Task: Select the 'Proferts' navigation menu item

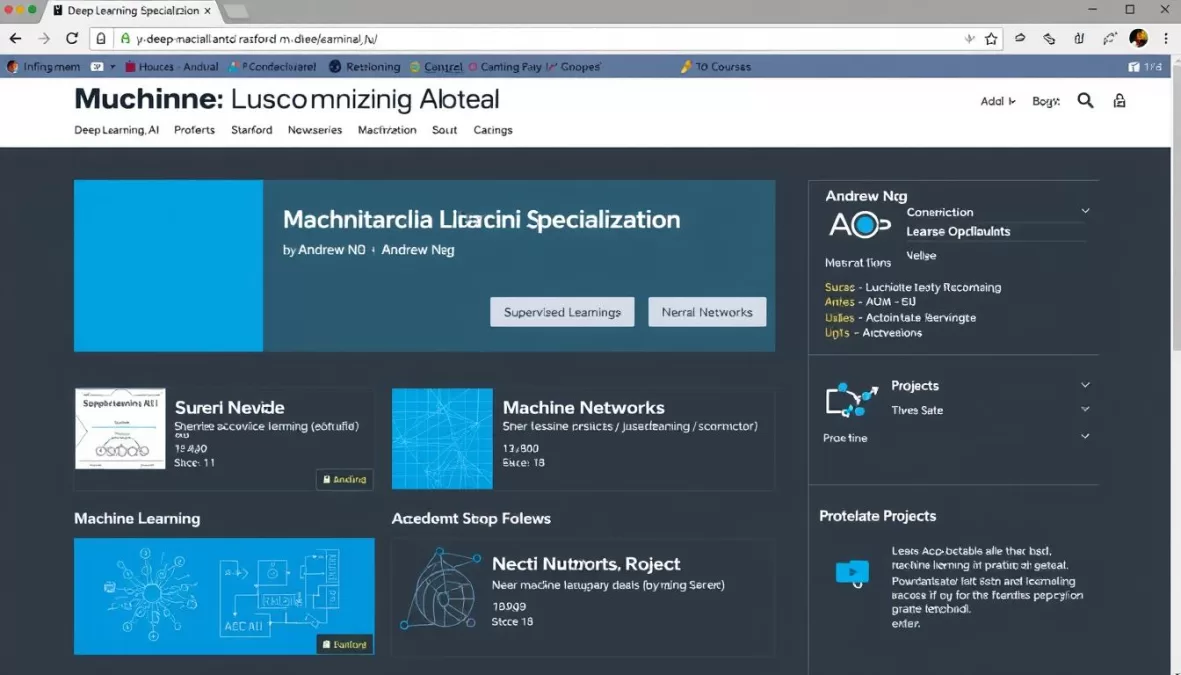Action: [x=194, y=129]
